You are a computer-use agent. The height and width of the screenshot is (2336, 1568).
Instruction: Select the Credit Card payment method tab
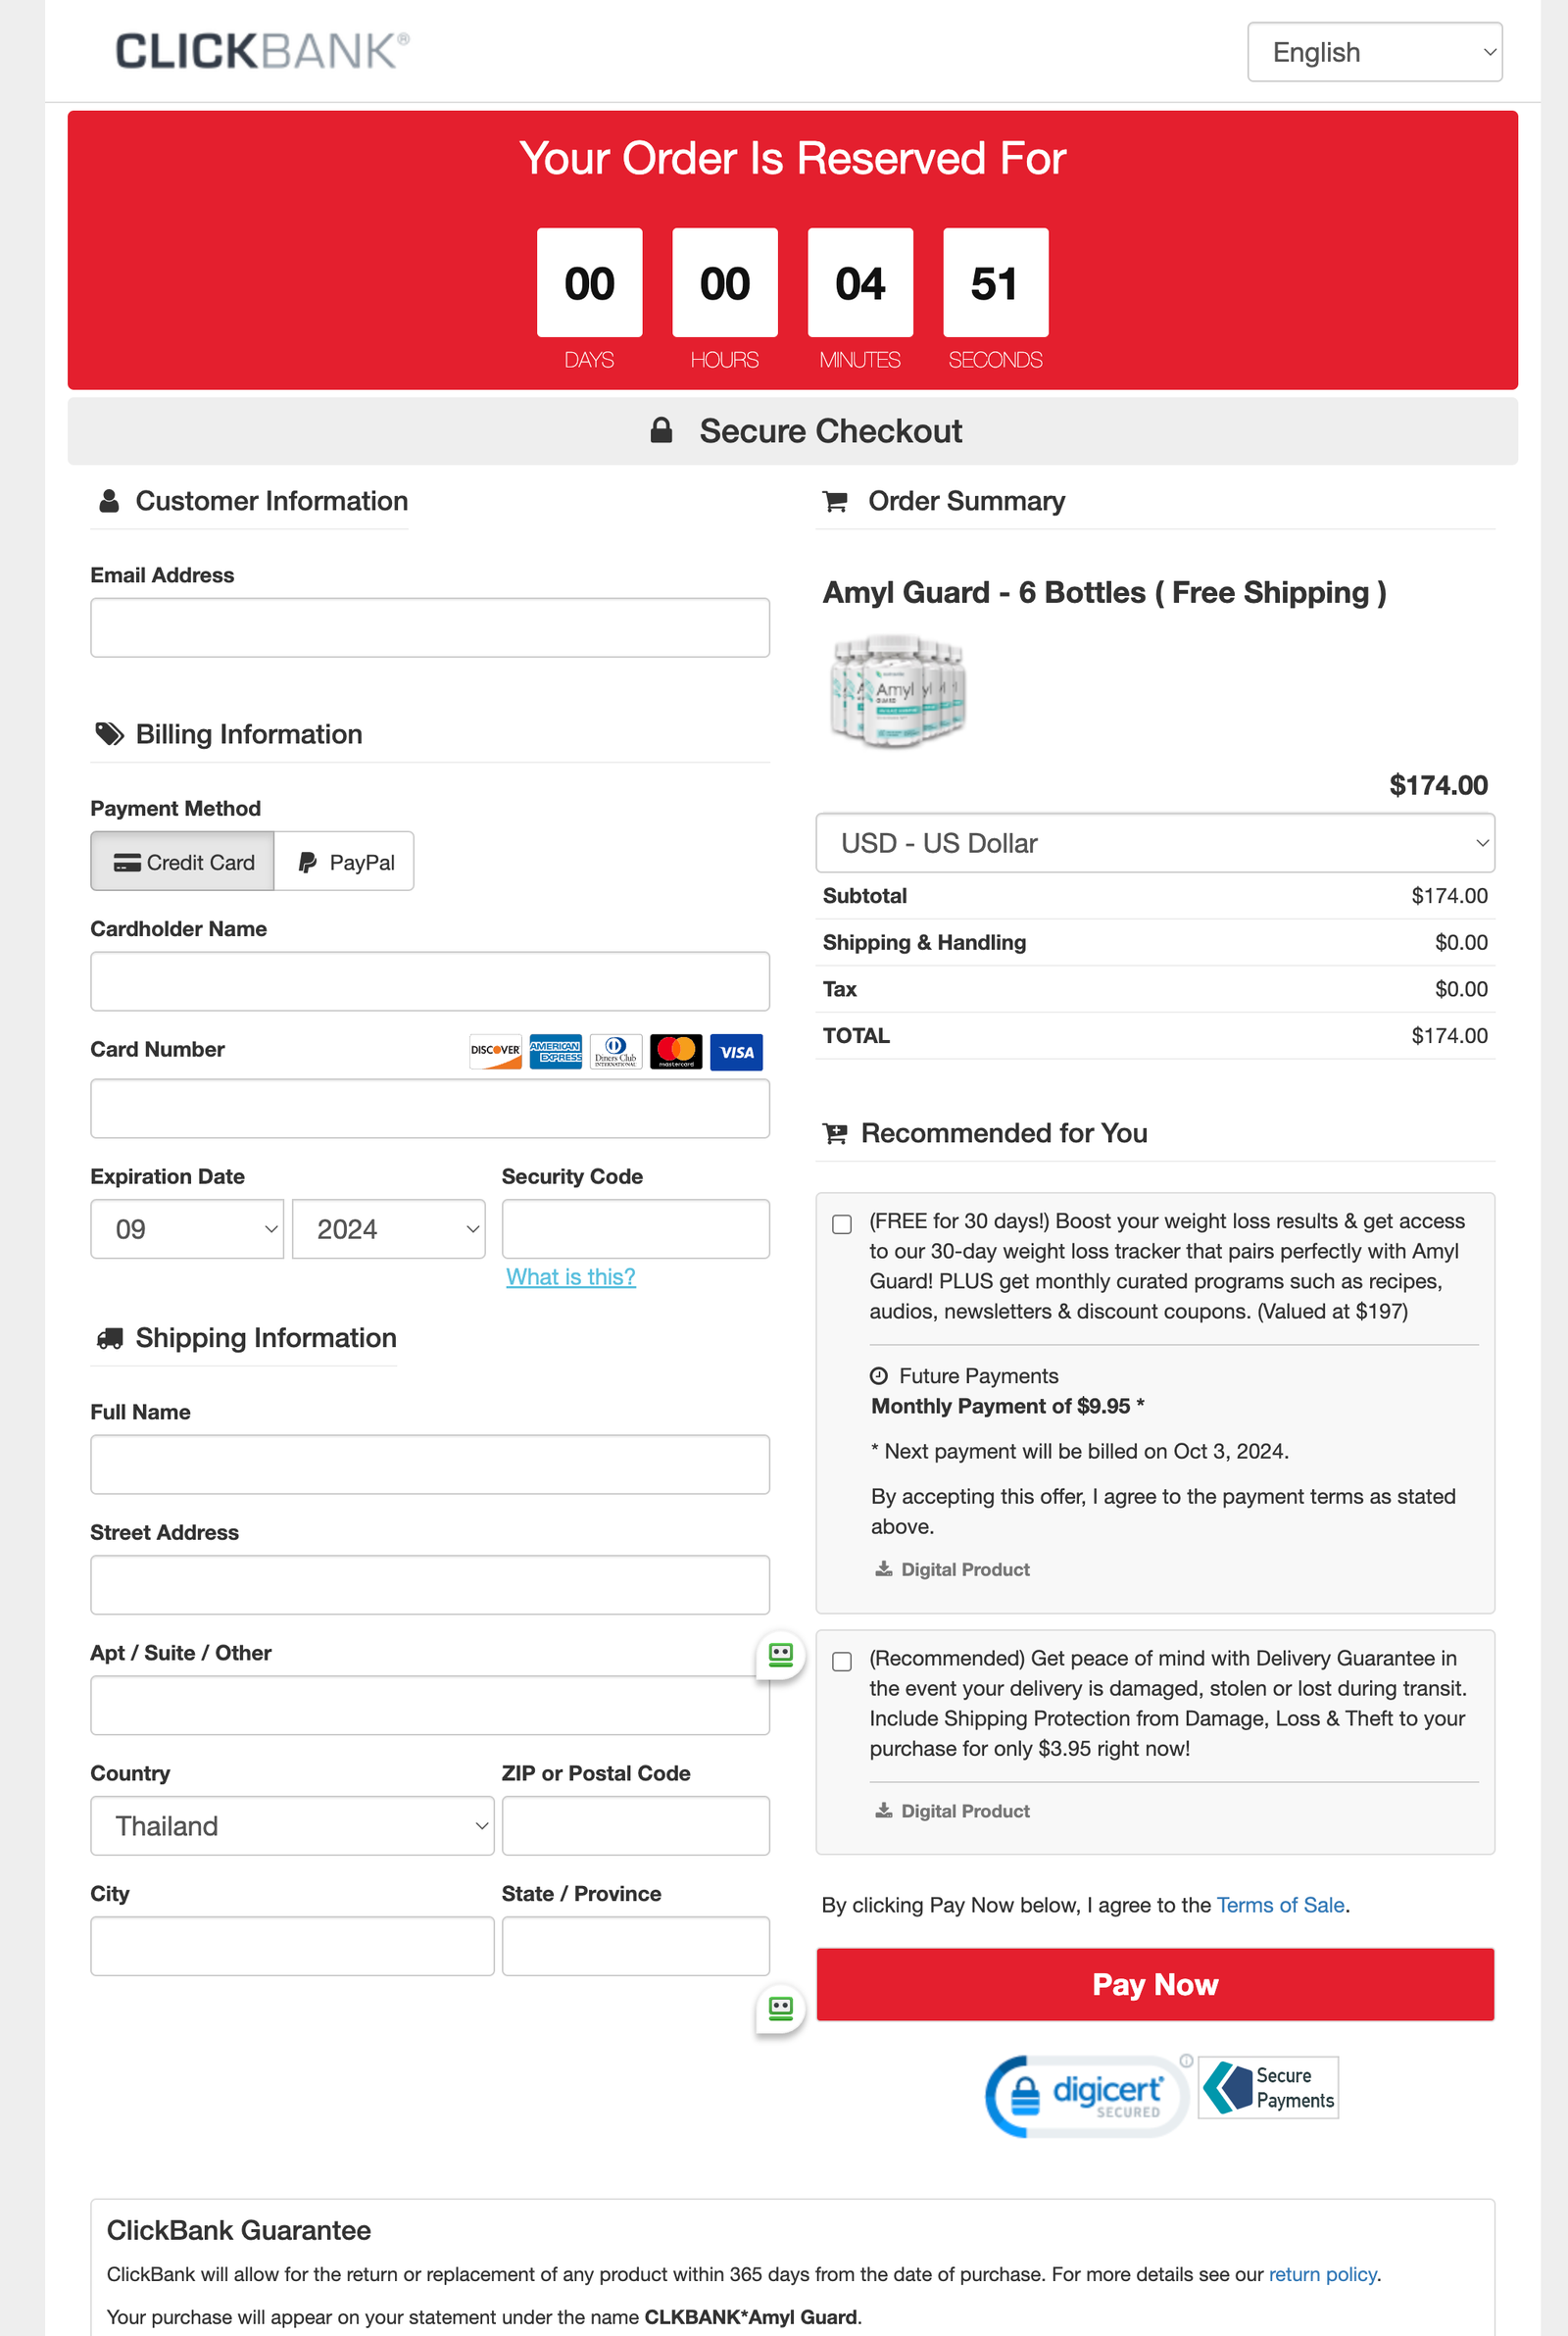tap(183, 862)
